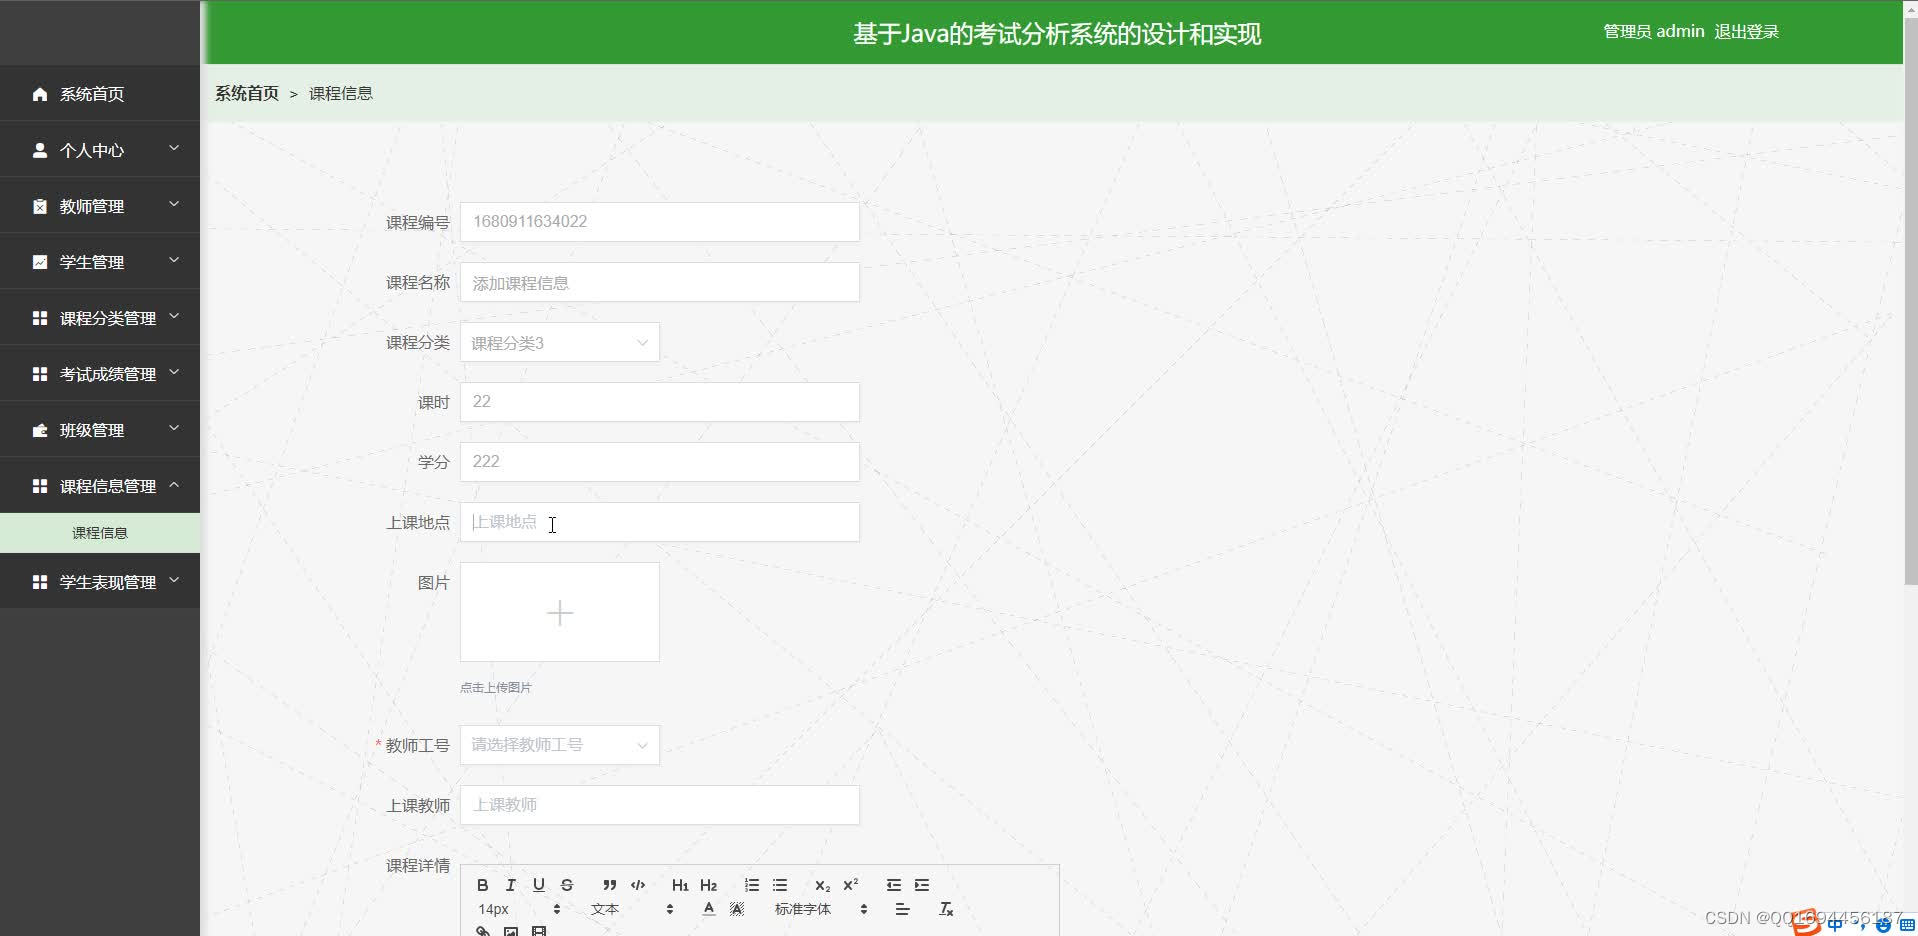Expand the 学生管理 menu chevron
1918x936 pixels.
174,260
